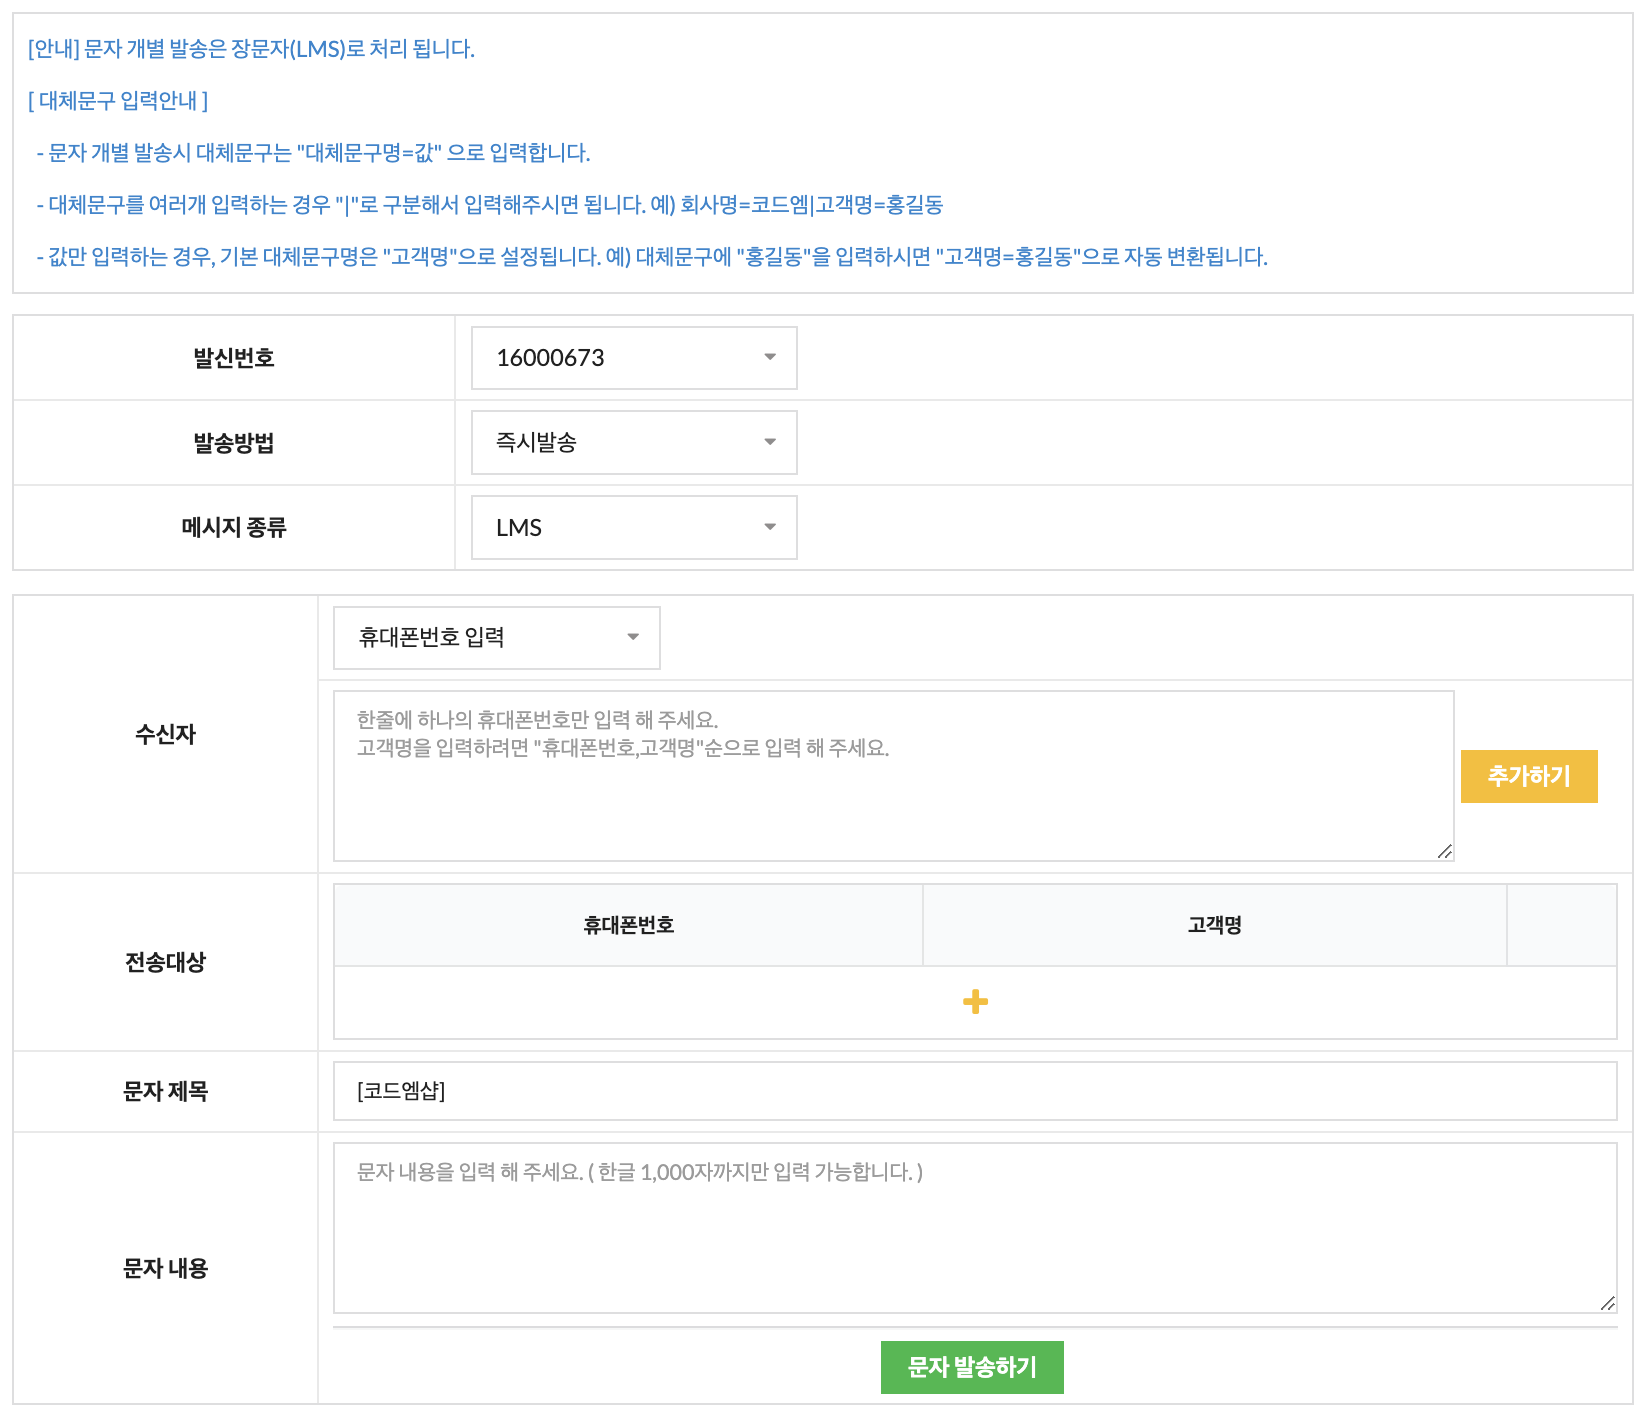The width and height of the screenshot is (1642, 1418).
Task: Click the 문자 내용 row label
Action: click(x=166, y=1268)
